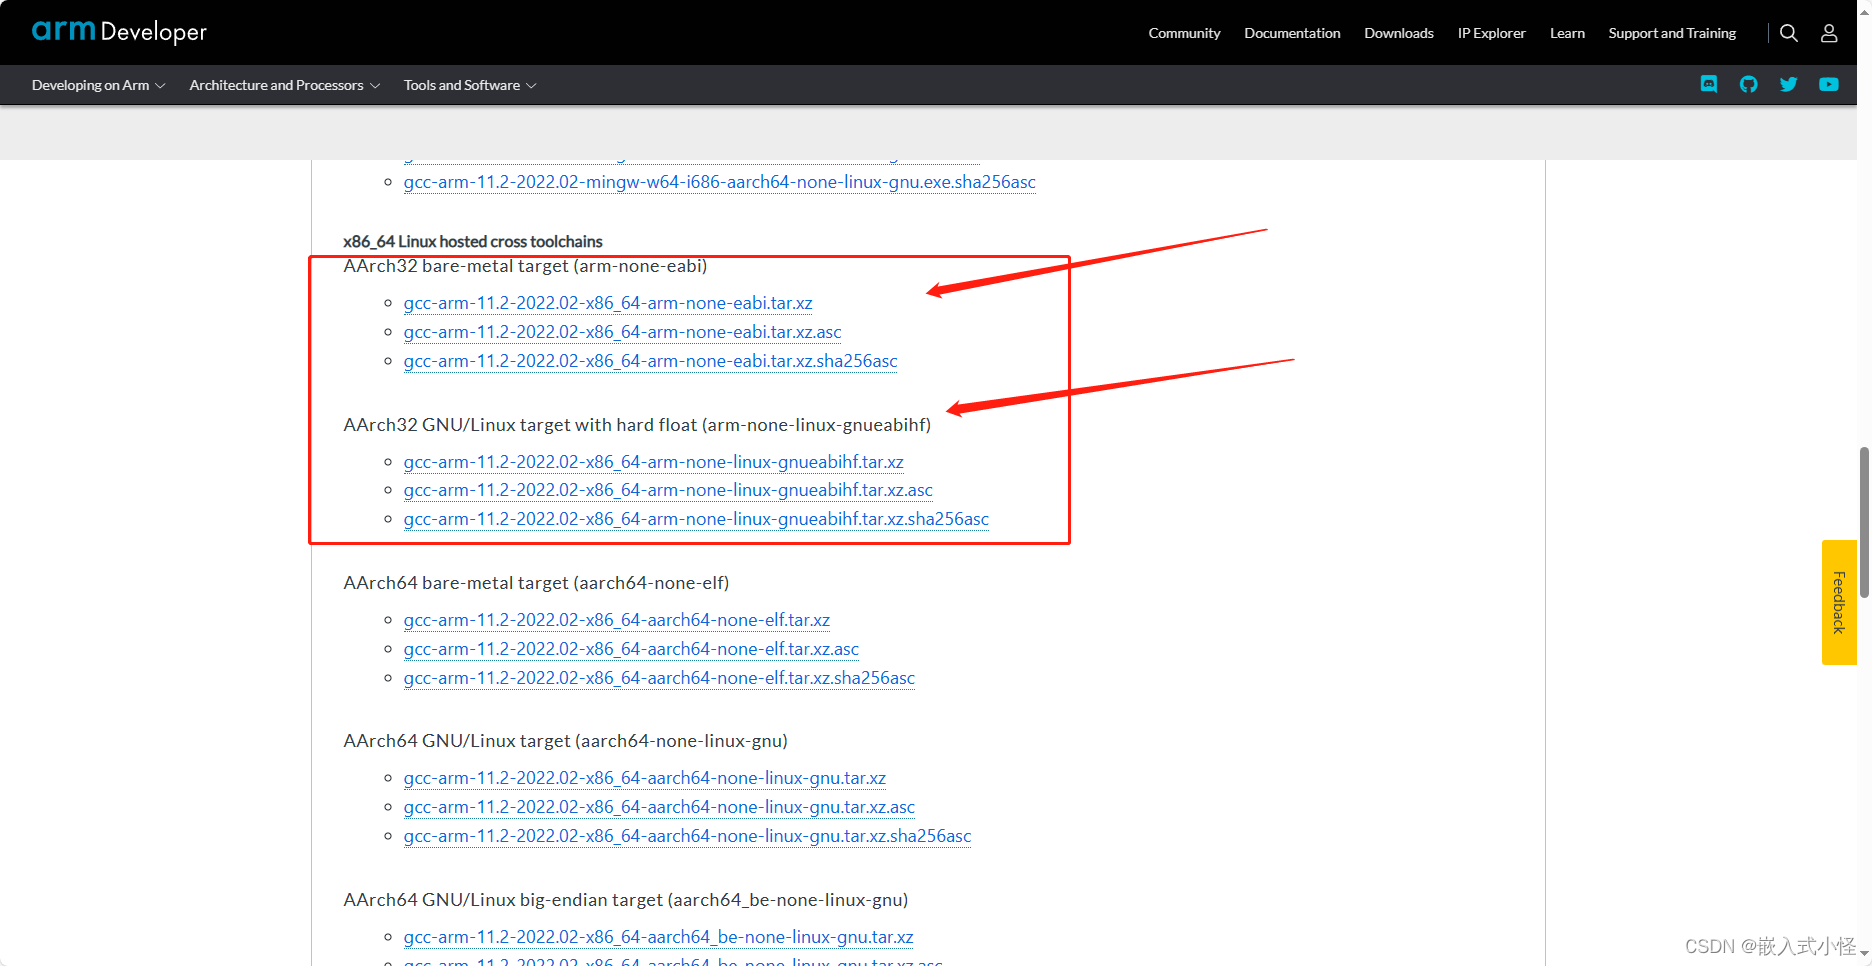Select 'AArch64 GNU/Linux target (aarch64-none-linux-gnu)' text

(565, 741)
